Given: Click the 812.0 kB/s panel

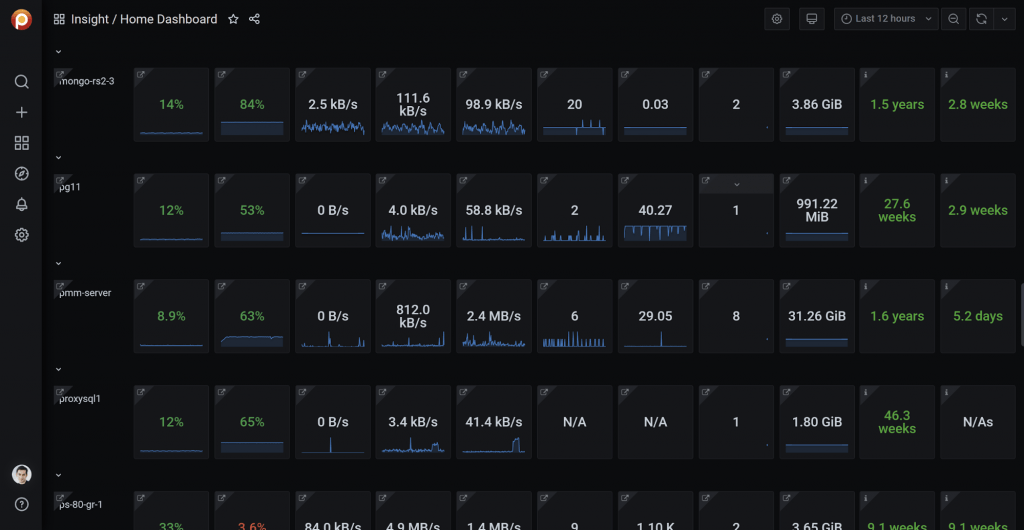Looking at the screenshot, I should click(413, 316).
